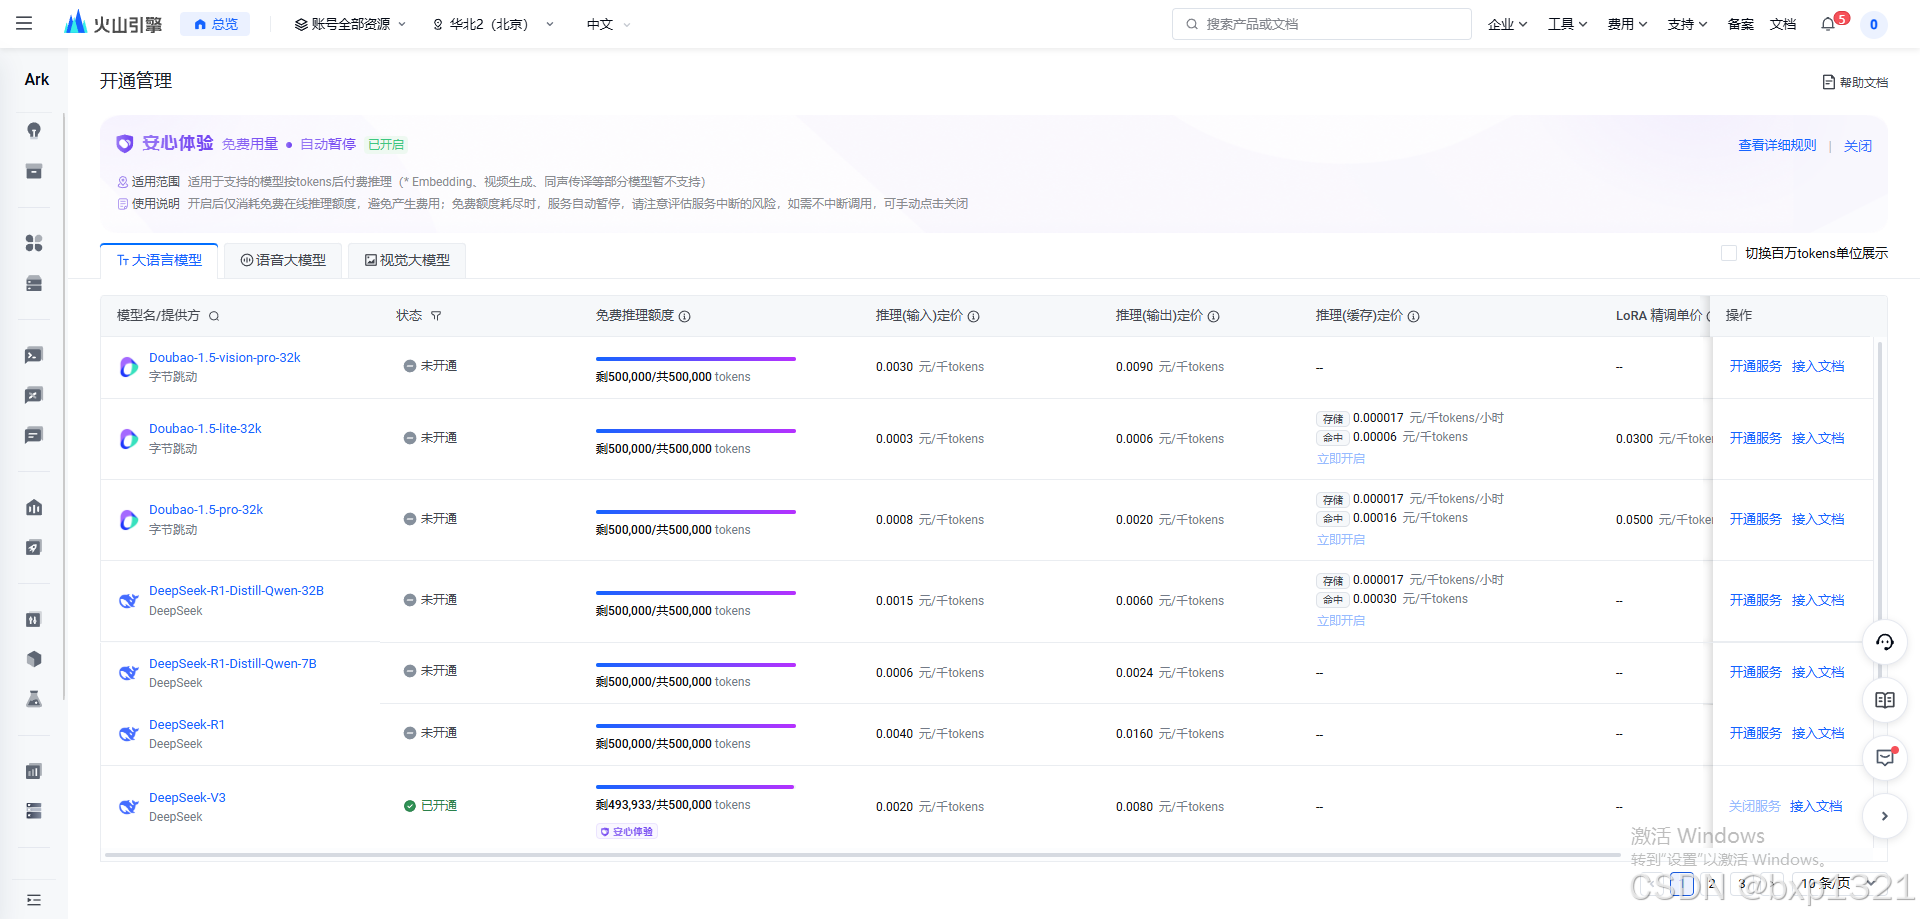Click the sparkle chat sidebar icon
1920x919 pixels.
click(34, 395)
